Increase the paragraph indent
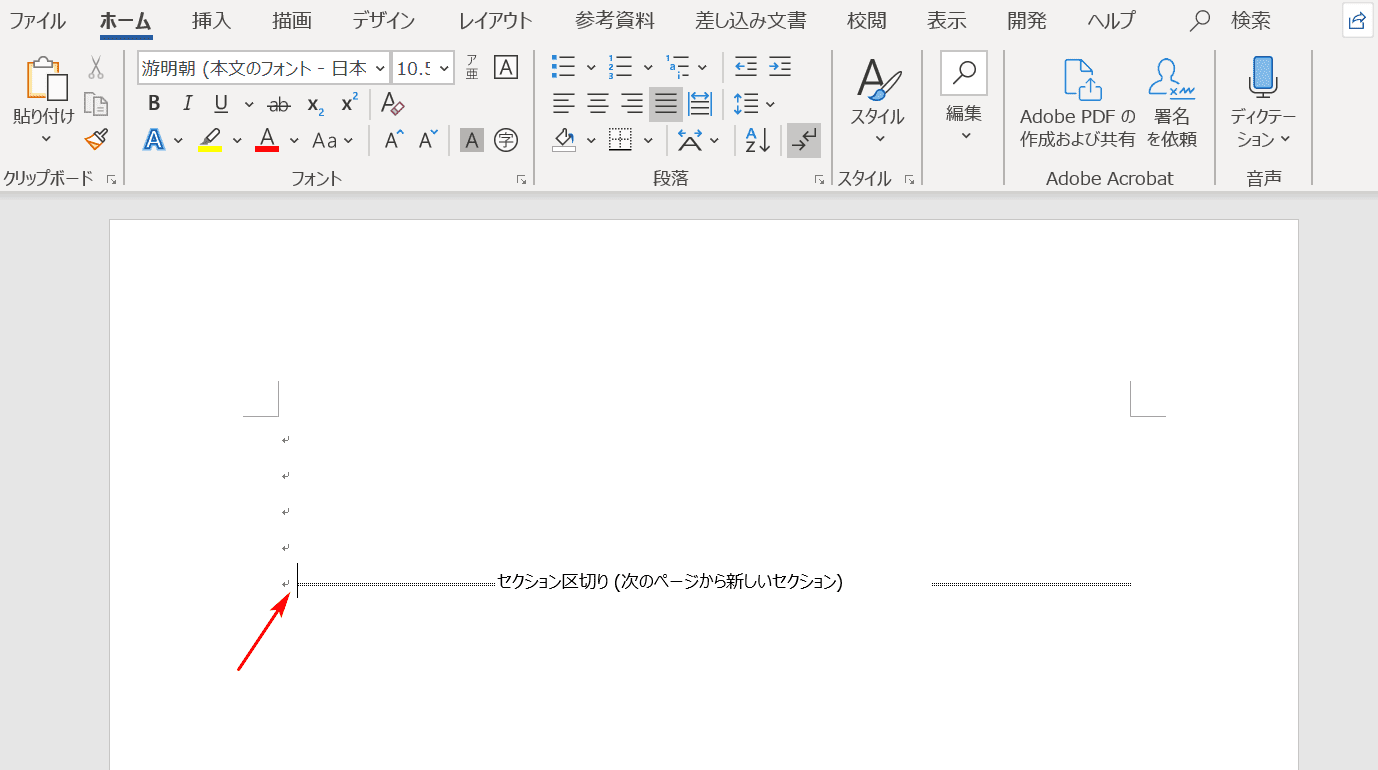Image resolution: width=1378 pixels, height=770 pixels. [780, 67]
